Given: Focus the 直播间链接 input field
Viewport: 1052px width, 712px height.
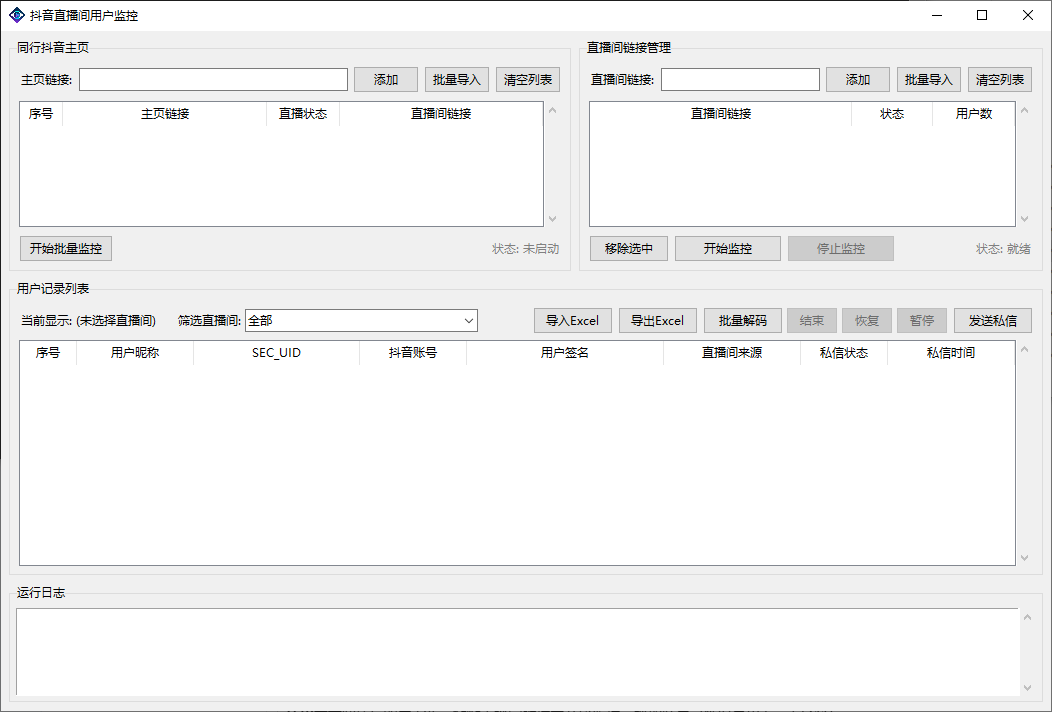Looking at the screenshot, I should click(x=740, y=79).
